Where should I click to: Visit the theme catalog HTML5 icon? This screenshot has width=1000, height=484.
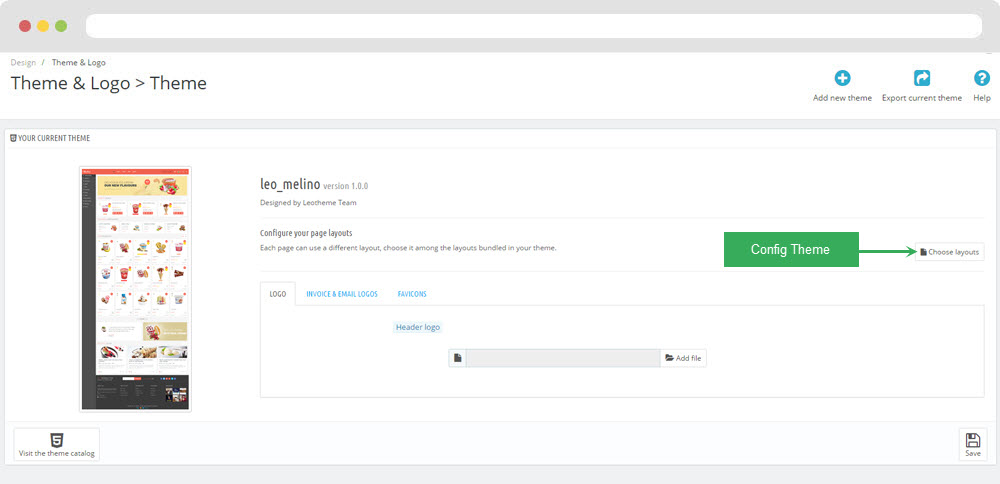click(57, 440)
